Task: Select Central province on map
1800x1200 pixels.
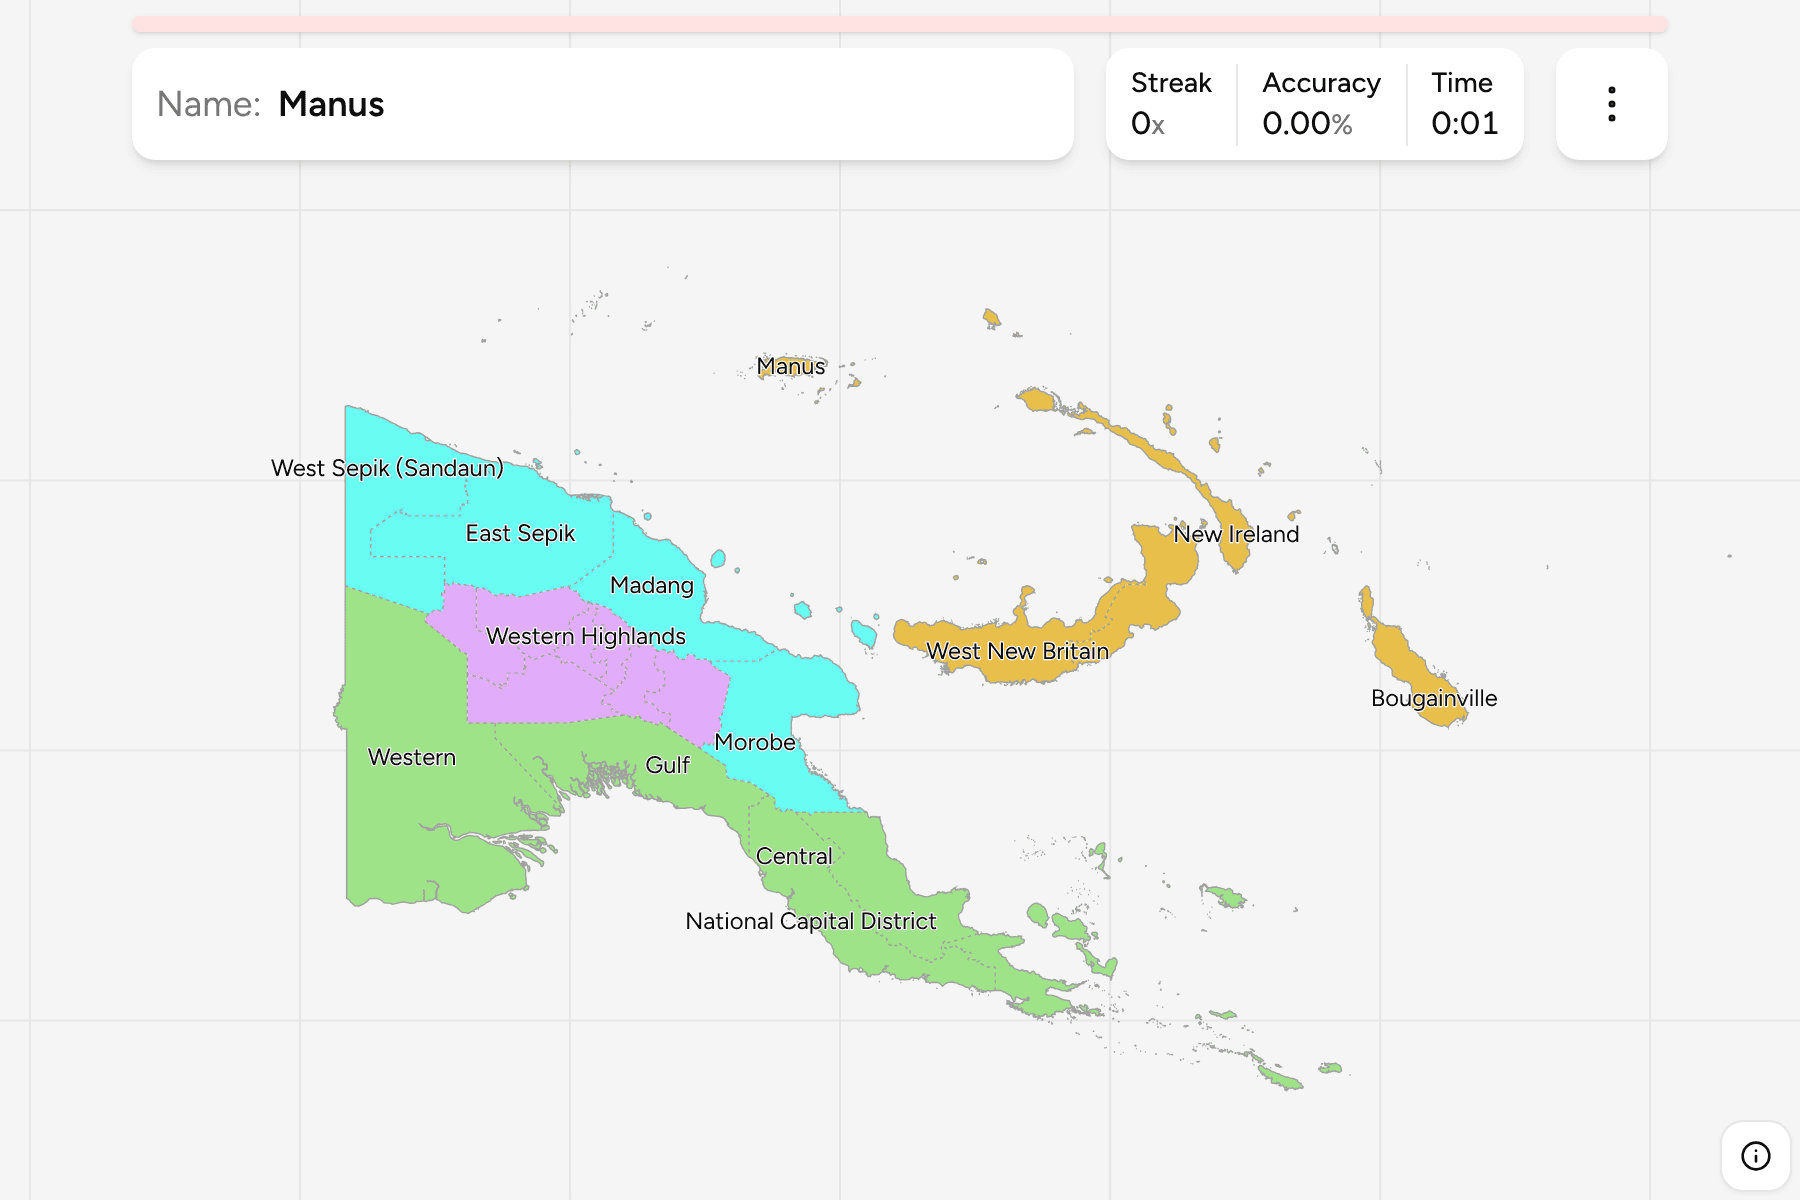Action: coord(794,856)
